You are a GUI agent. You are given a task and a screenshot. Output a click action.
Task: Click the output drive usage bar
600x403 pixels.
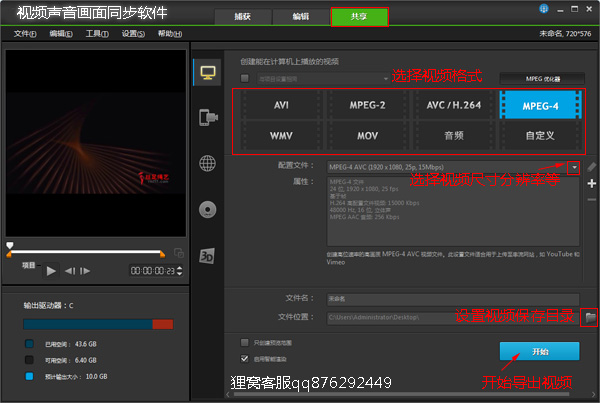98,325
